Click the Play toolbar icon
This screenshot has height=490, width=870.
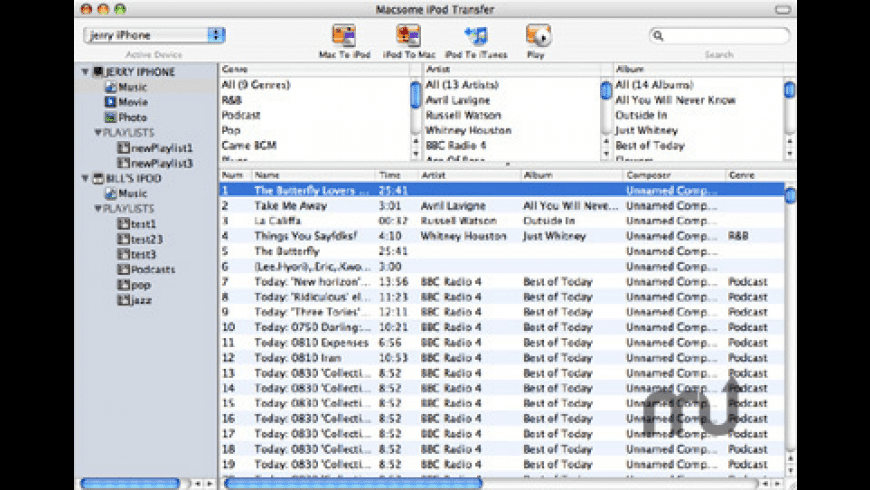click(538, 36)
